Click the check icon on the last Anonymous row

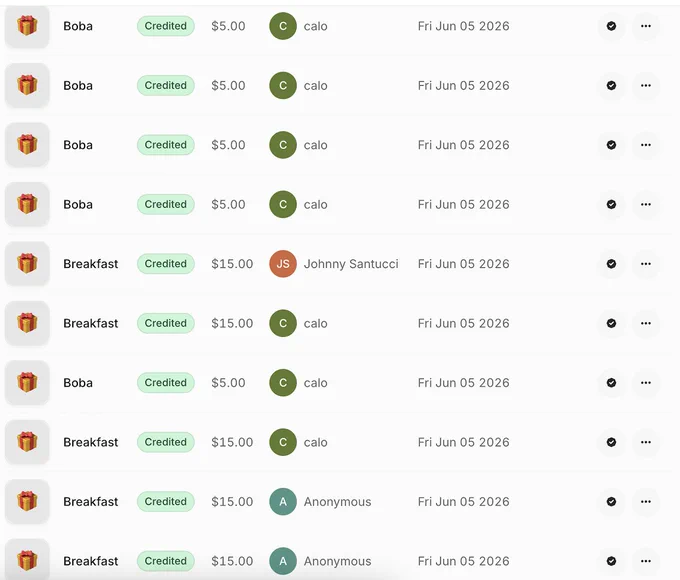611,561
